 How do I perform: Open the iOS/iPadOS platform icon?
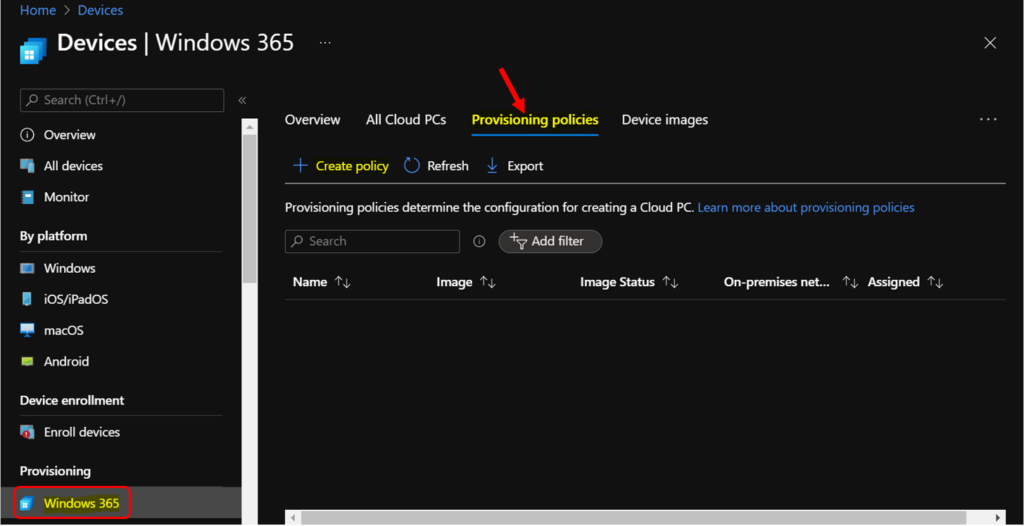click(27, 299)
